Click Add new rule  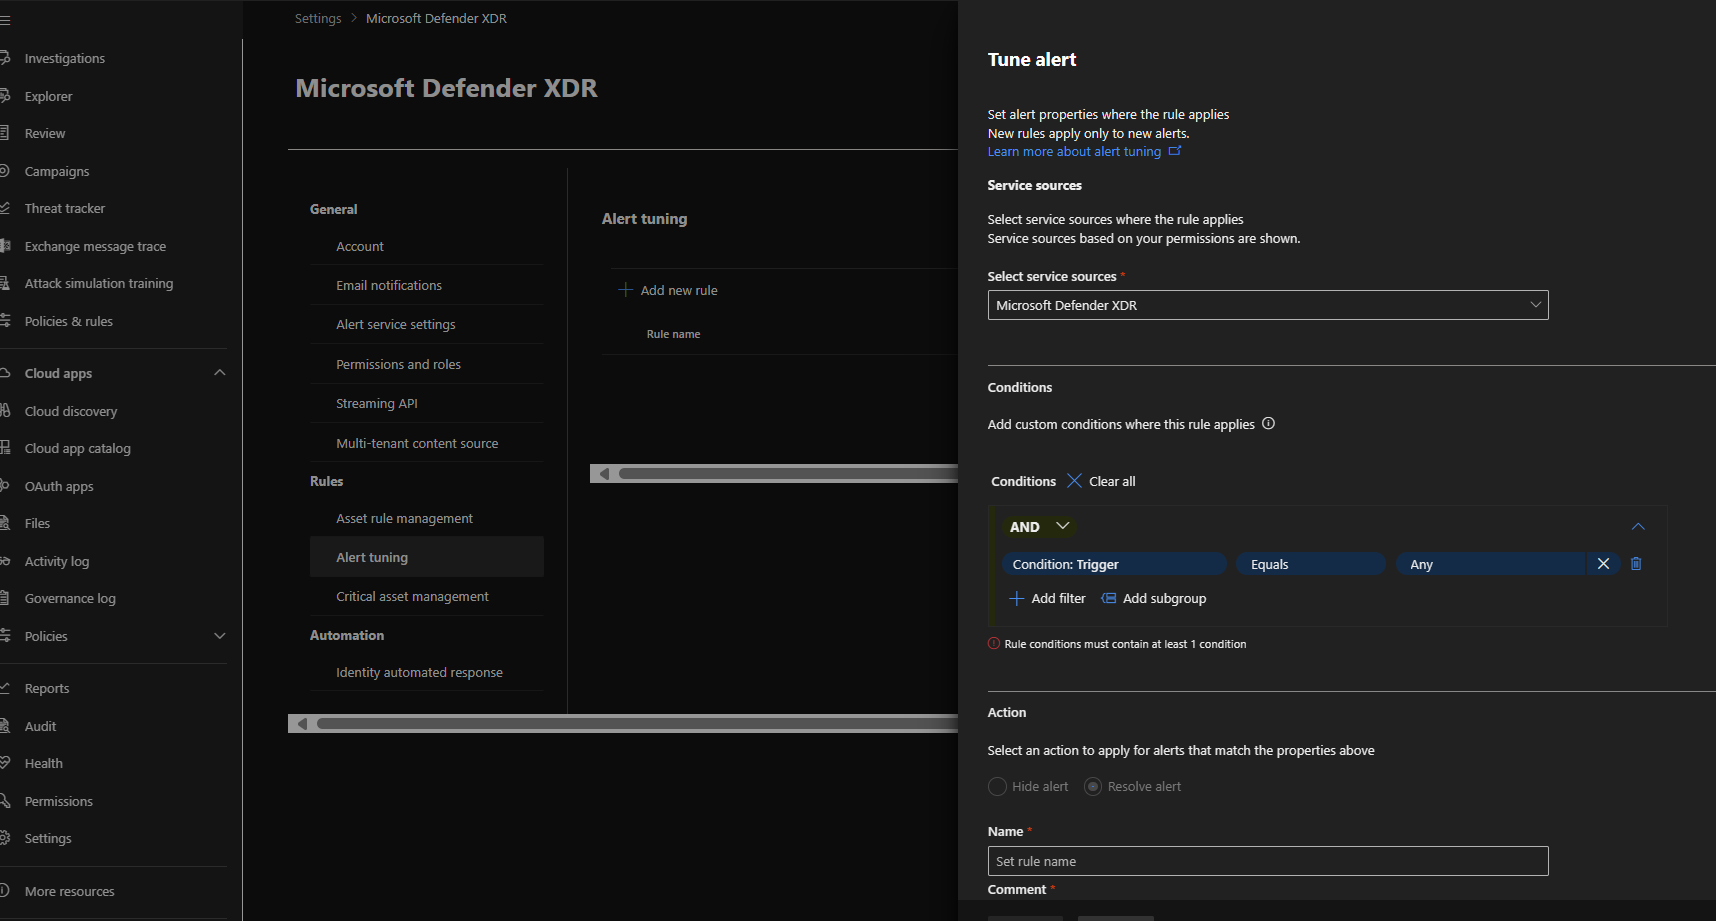tap(668, 290)
